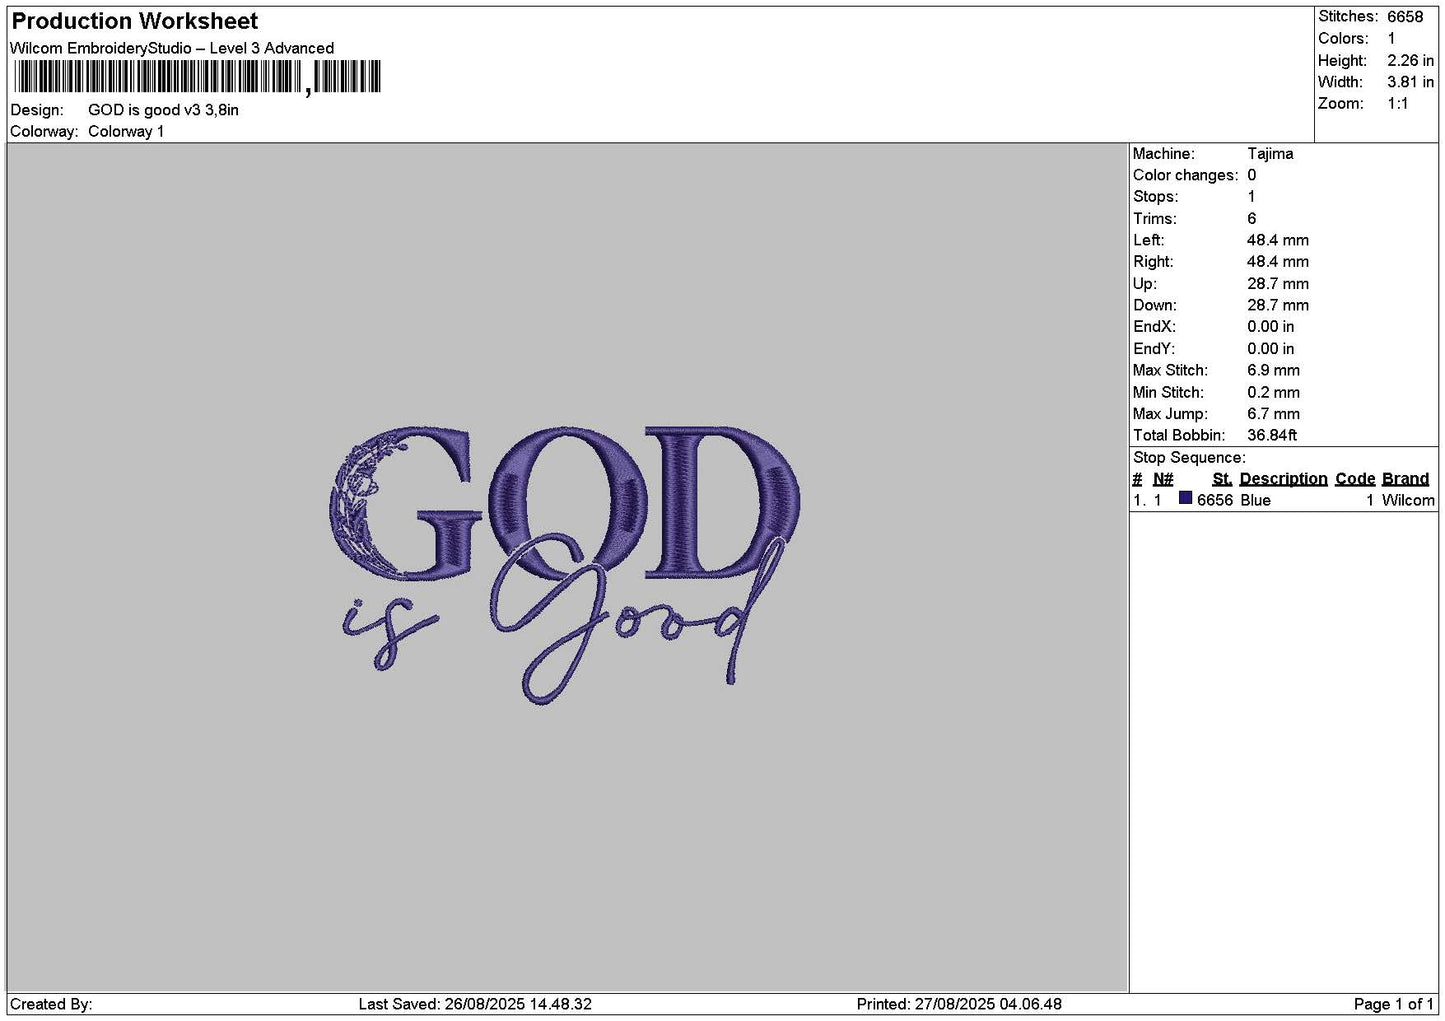The width and height of the screenshot is (1445, 1021).
Task: Click the 'Brand' column header
Action: 1405,479
